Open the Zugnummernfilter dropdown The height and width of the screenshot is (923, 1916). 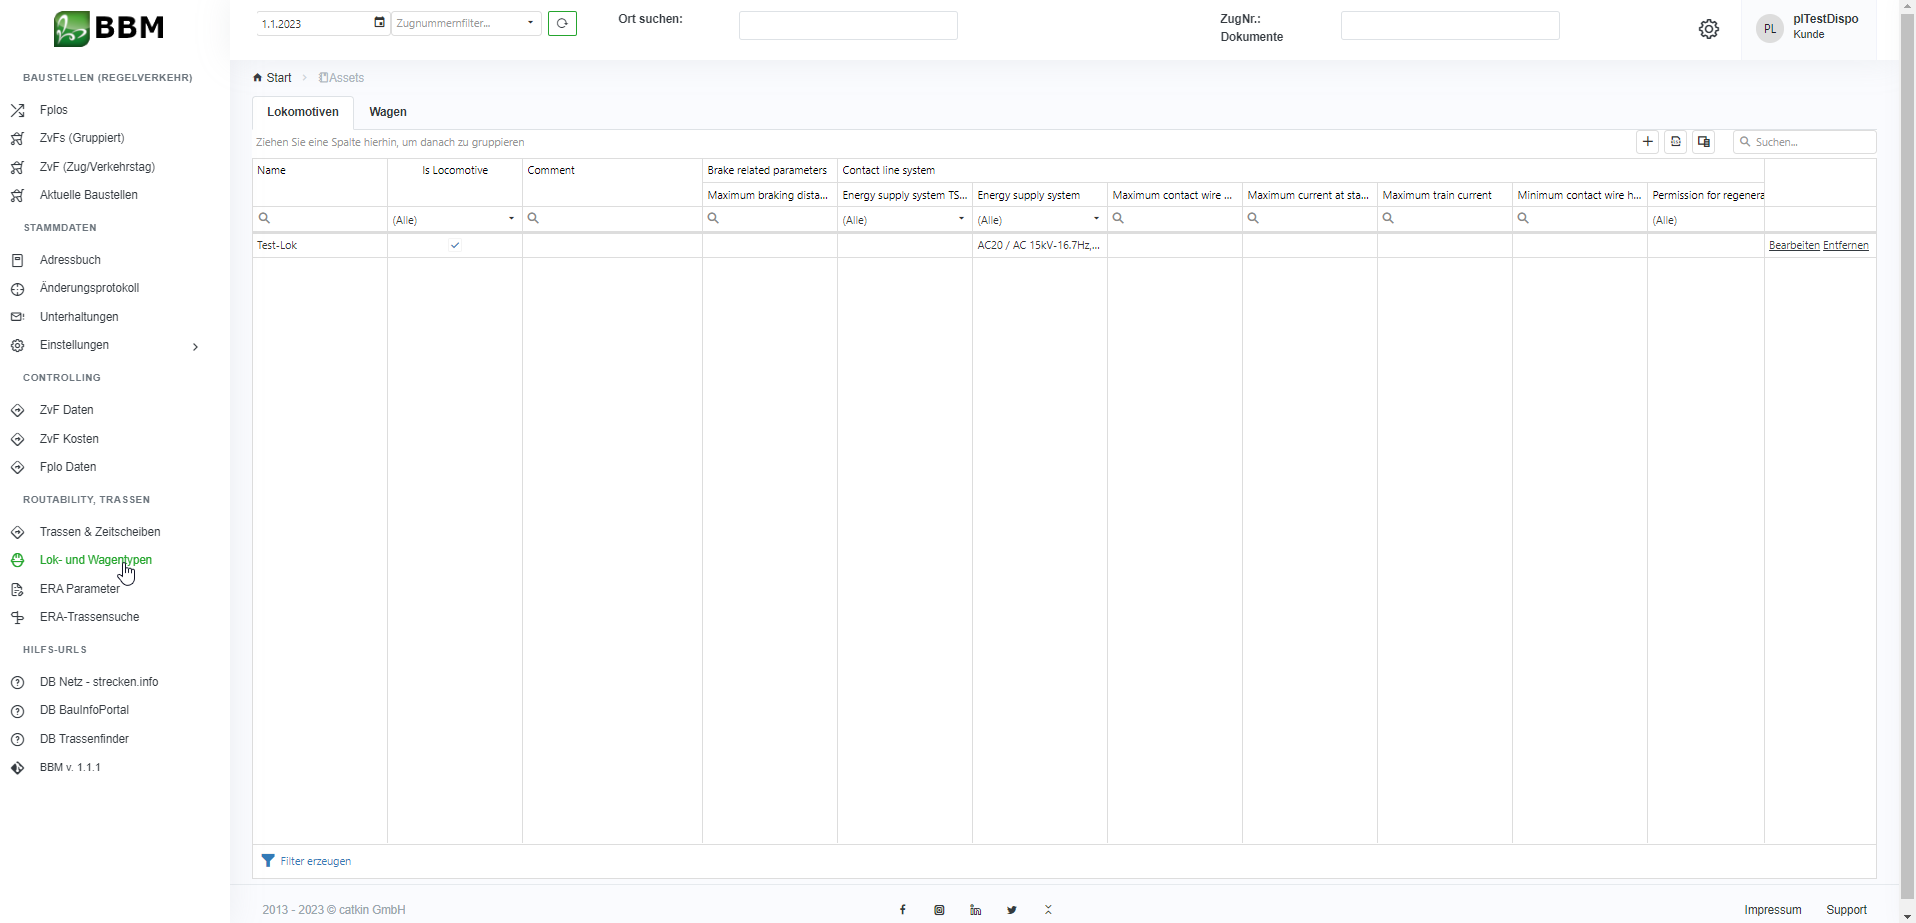click(x=529, y=23)
